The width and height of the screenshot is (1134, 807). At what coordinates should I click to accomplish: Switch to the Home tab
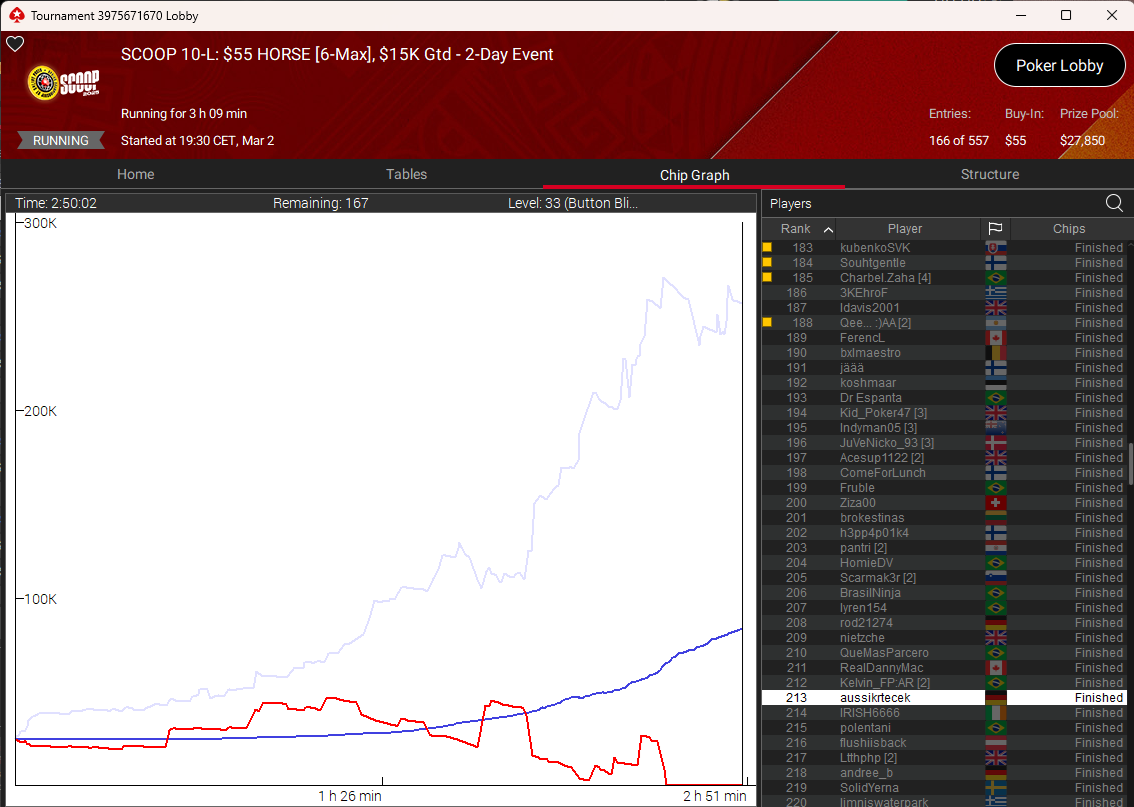(135, 174)
